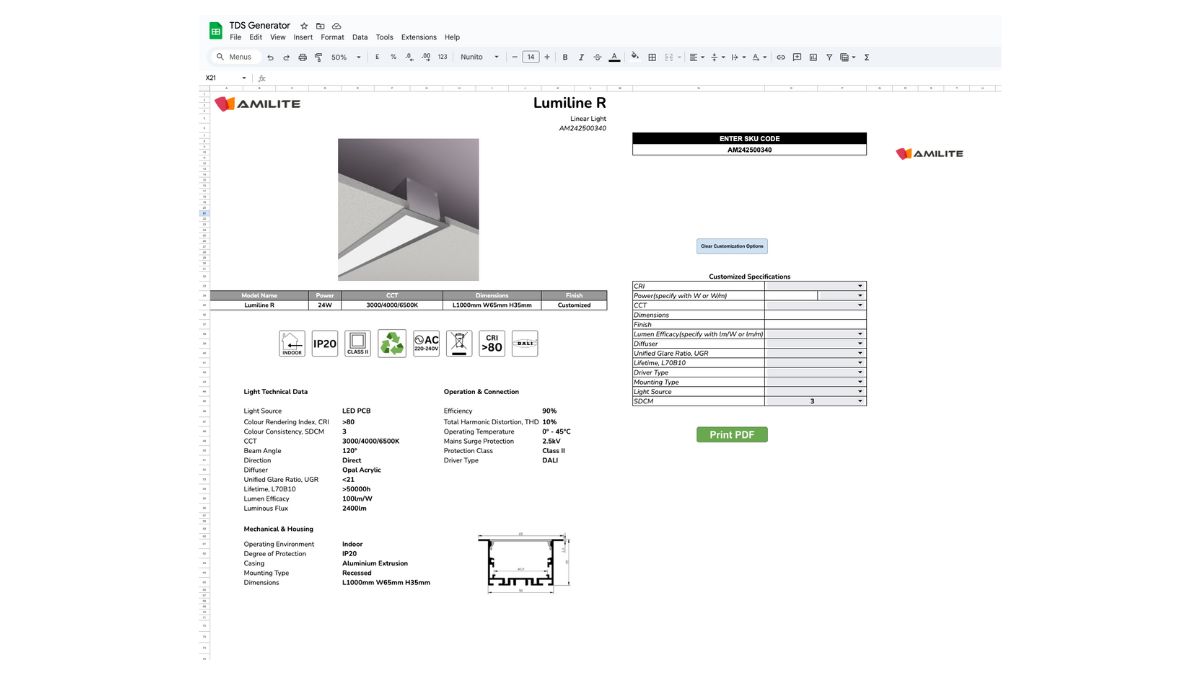
Task: Toggle bold formatting
Action: click(x=565, y=57)
